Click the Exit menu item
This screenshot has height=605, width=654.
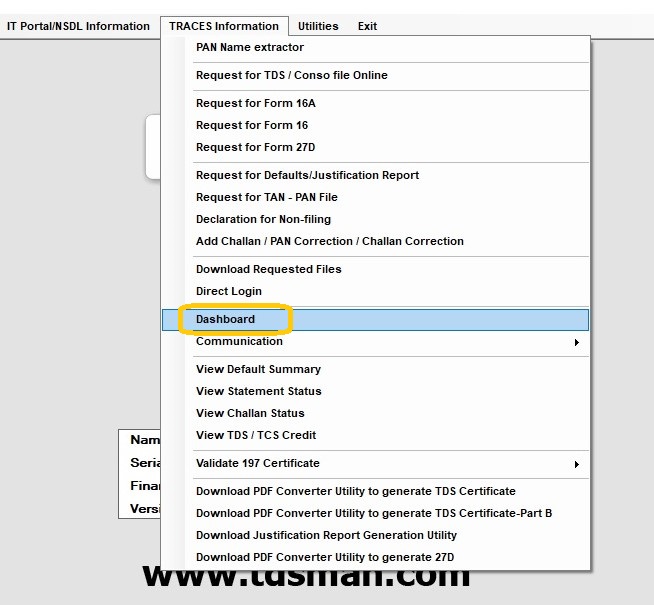point(367,26)
